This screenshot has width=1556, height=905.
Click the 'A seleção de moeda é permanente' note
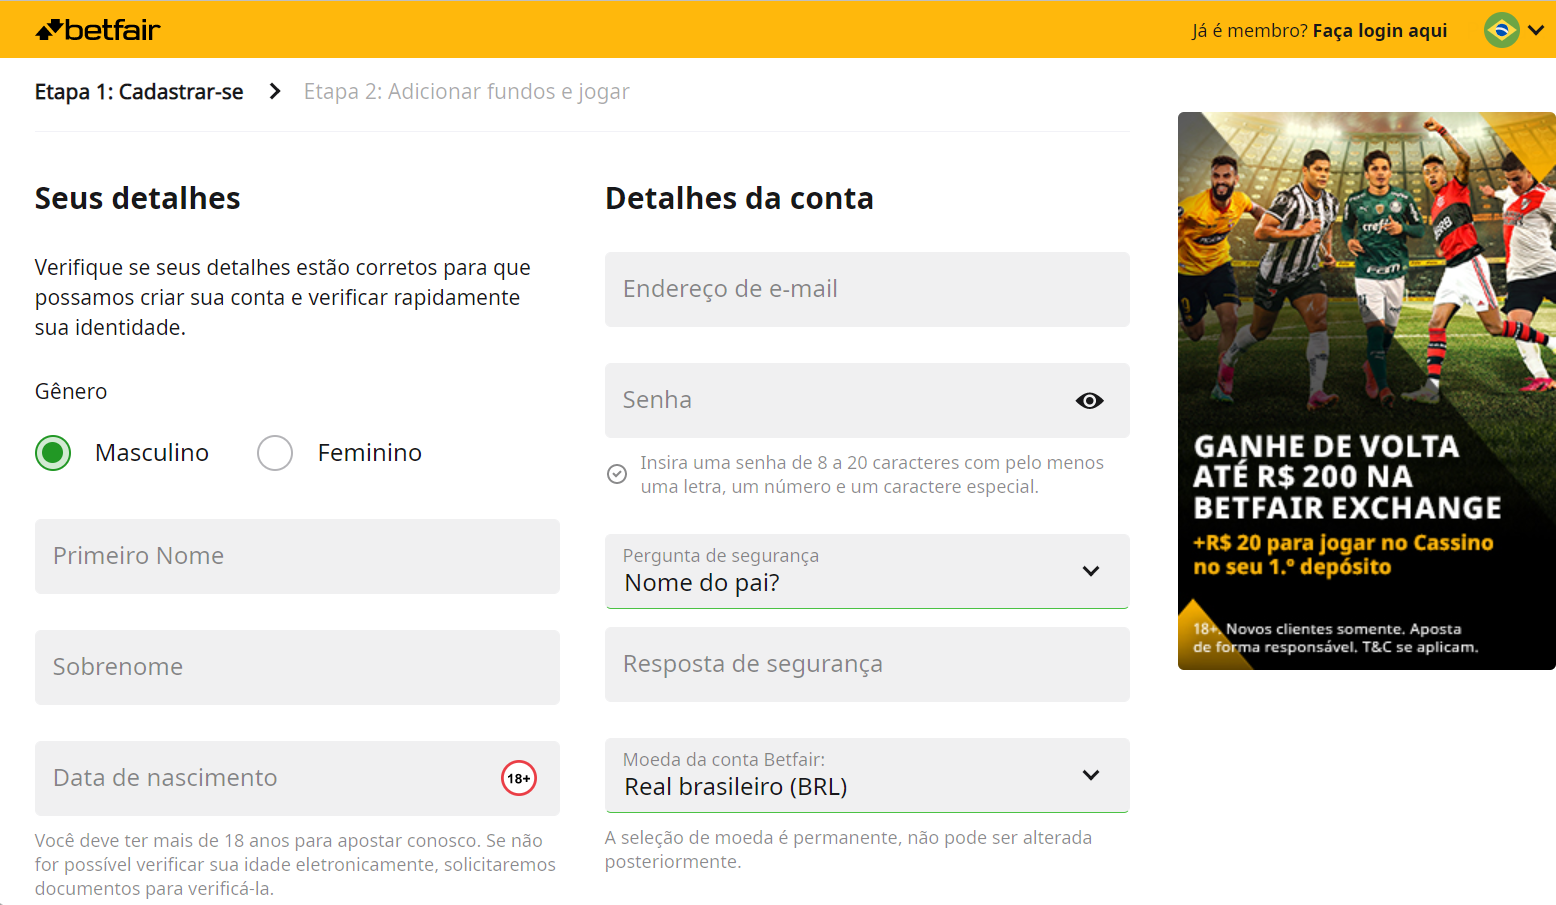[848, 849]
